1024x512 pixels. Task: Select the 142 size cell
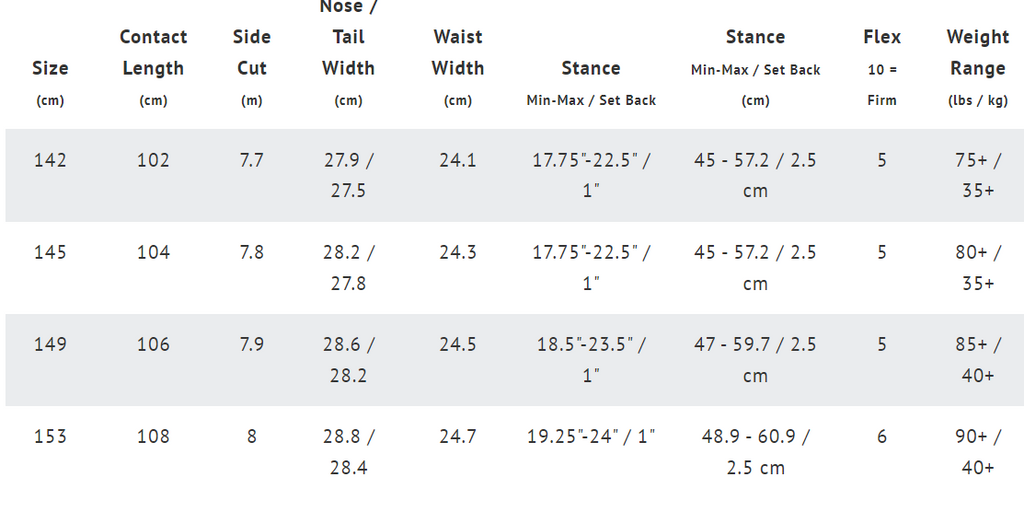coord(50,160)
